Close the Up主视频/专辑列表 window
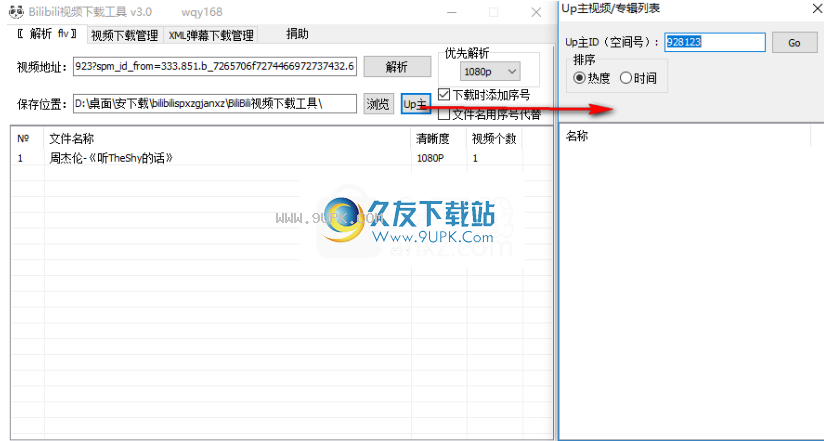The width and height of the screenshot is (824, 441). click(x=816, y=9)
